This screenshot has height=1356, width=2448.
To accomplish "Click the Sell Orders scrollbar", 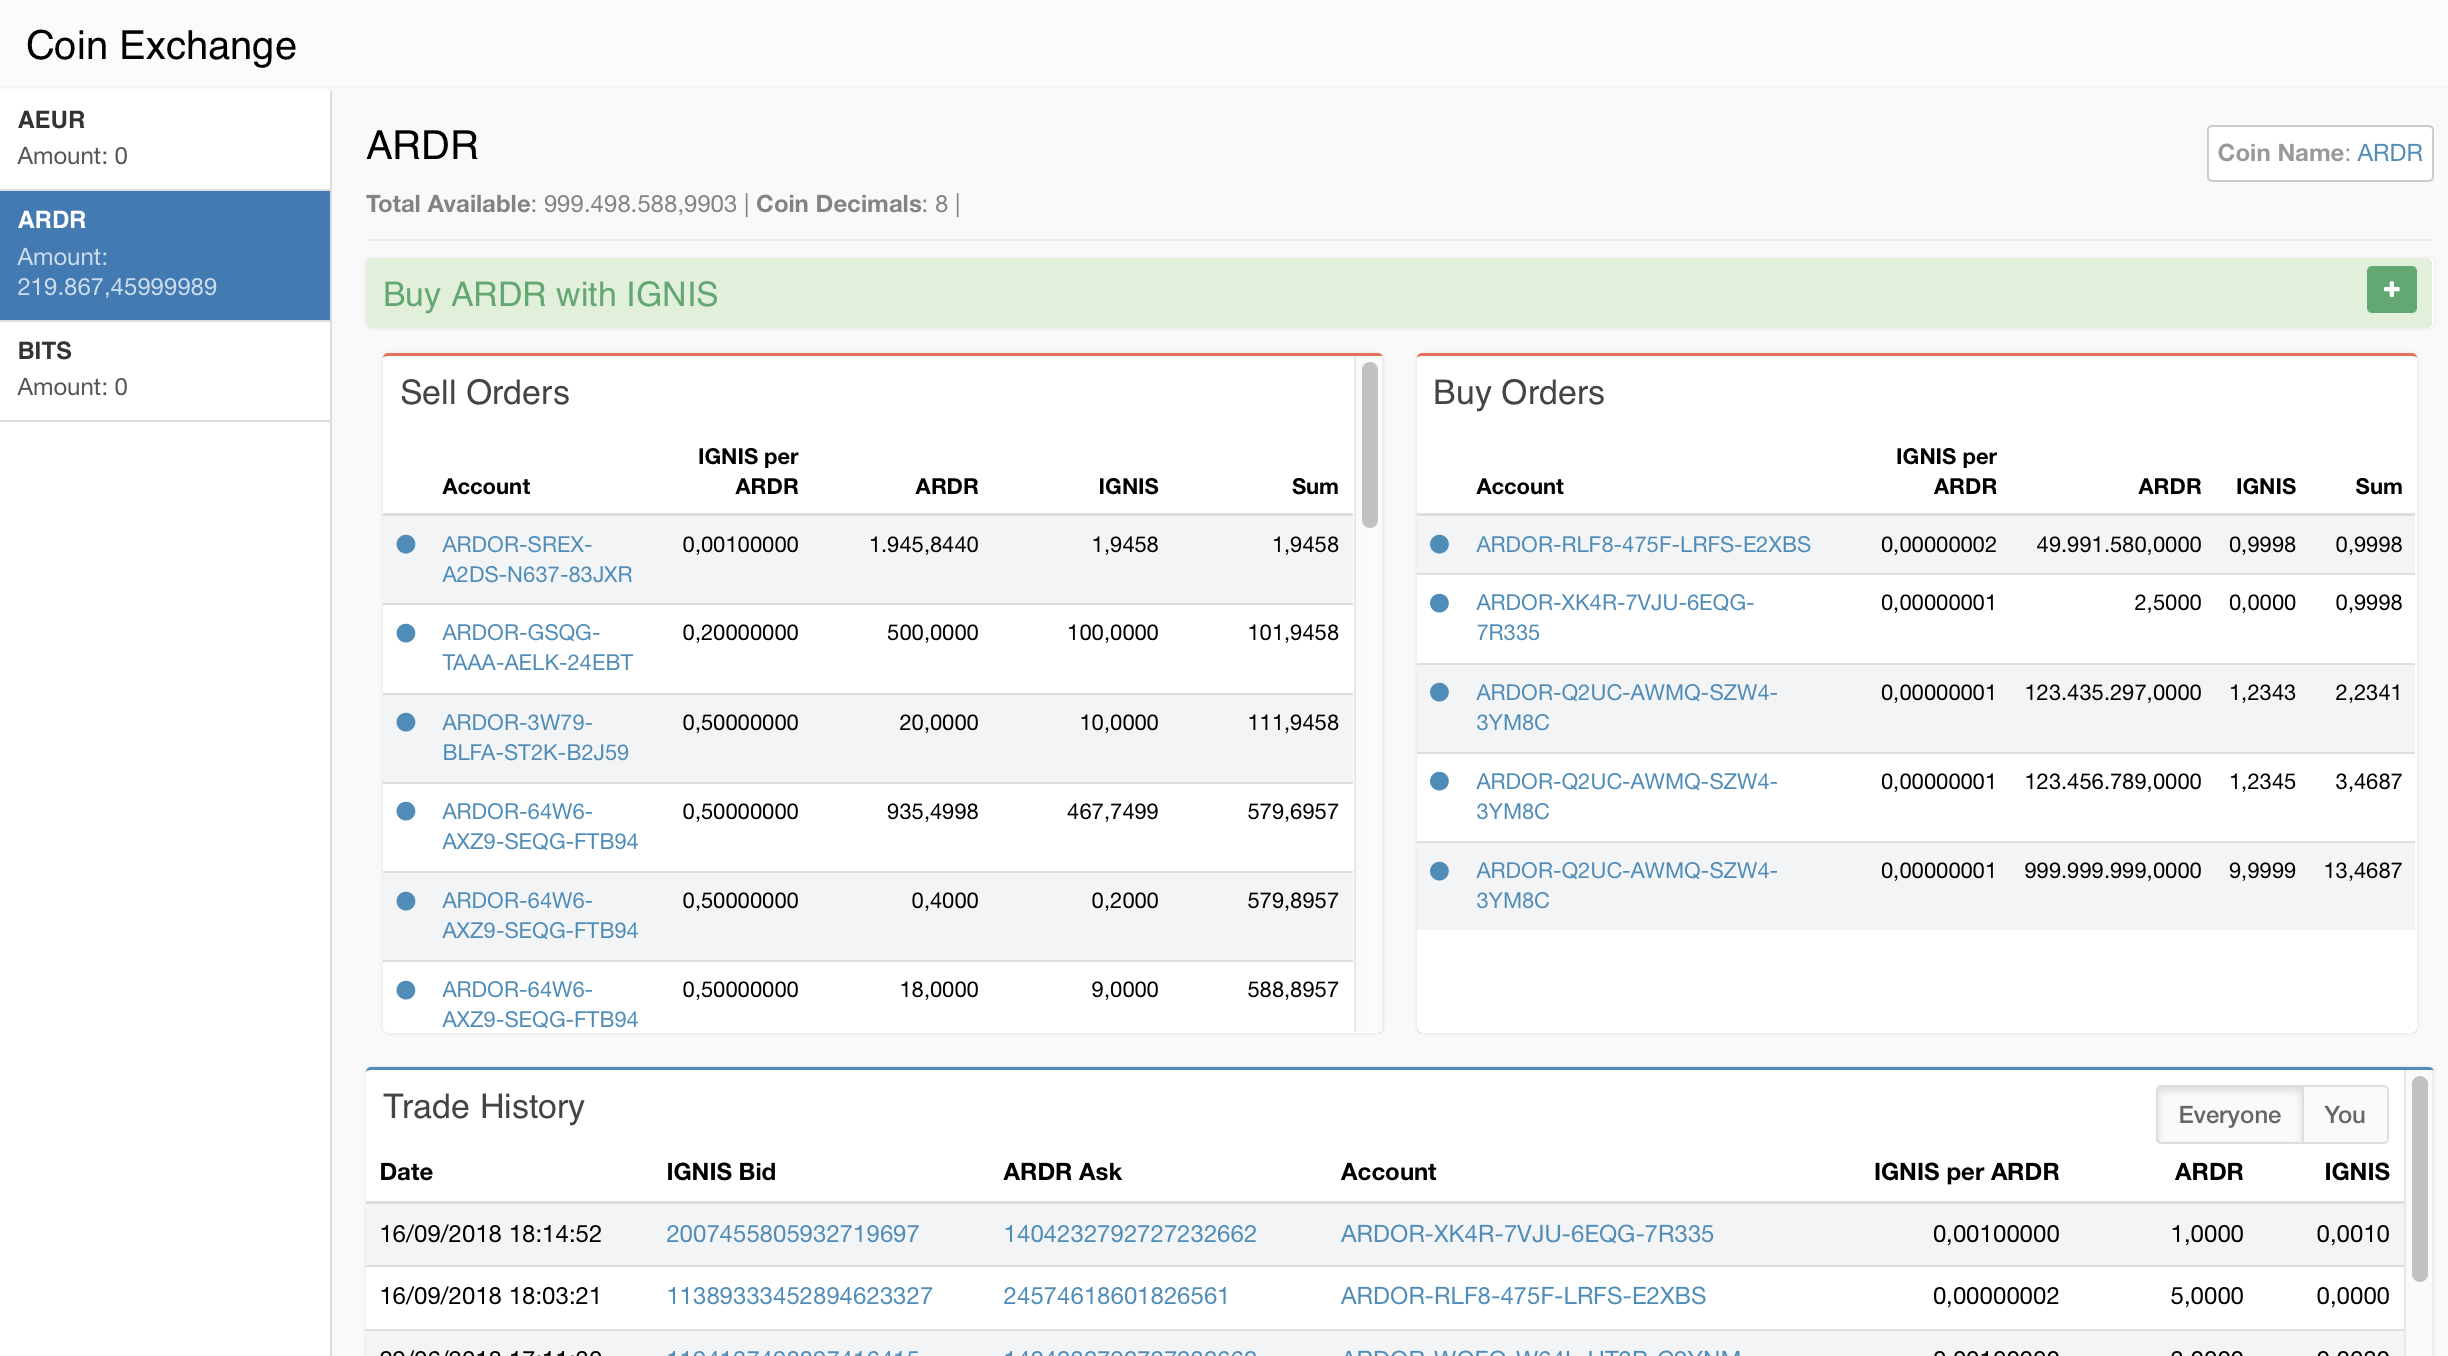I will pos(1370,445).
